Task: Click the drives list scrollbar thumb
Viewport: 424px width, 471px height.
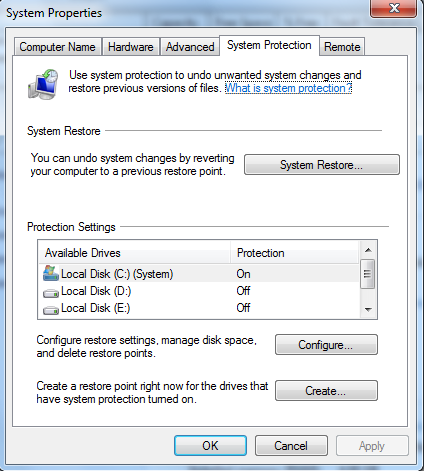Action: click(368, 274)
